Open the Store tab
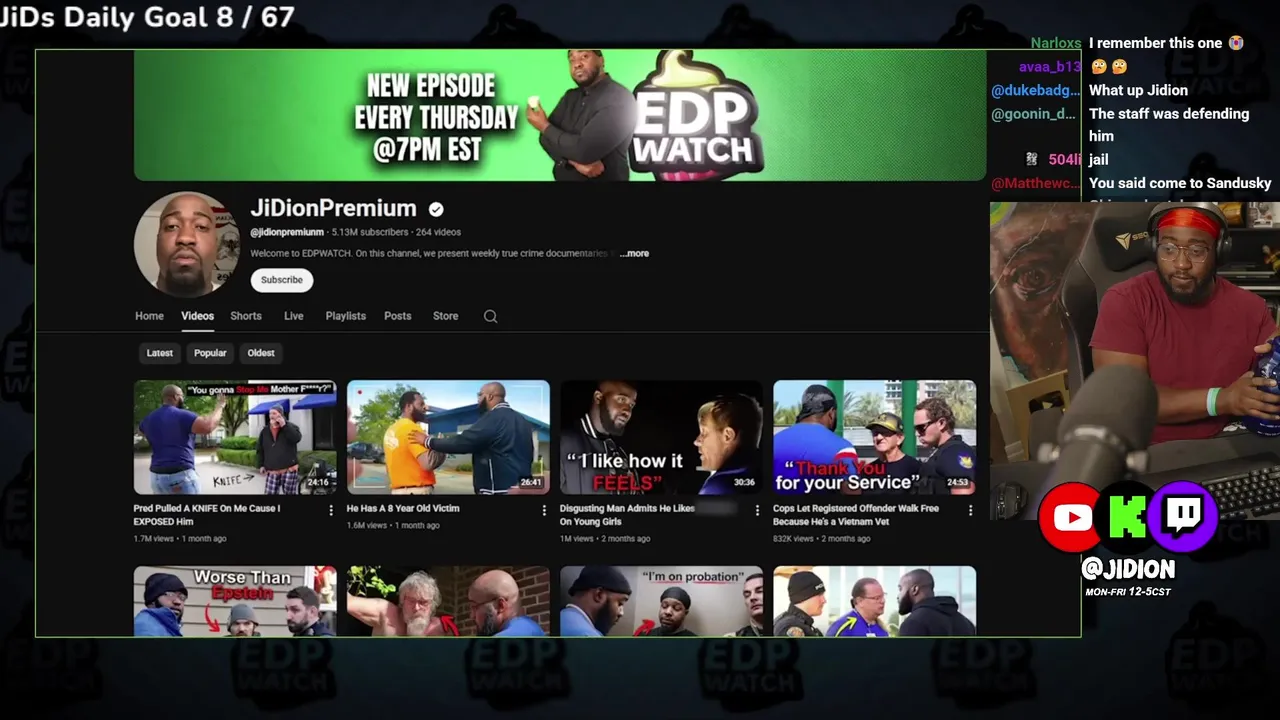This screenshot has width=1280, height=720. tap(445, 316)
